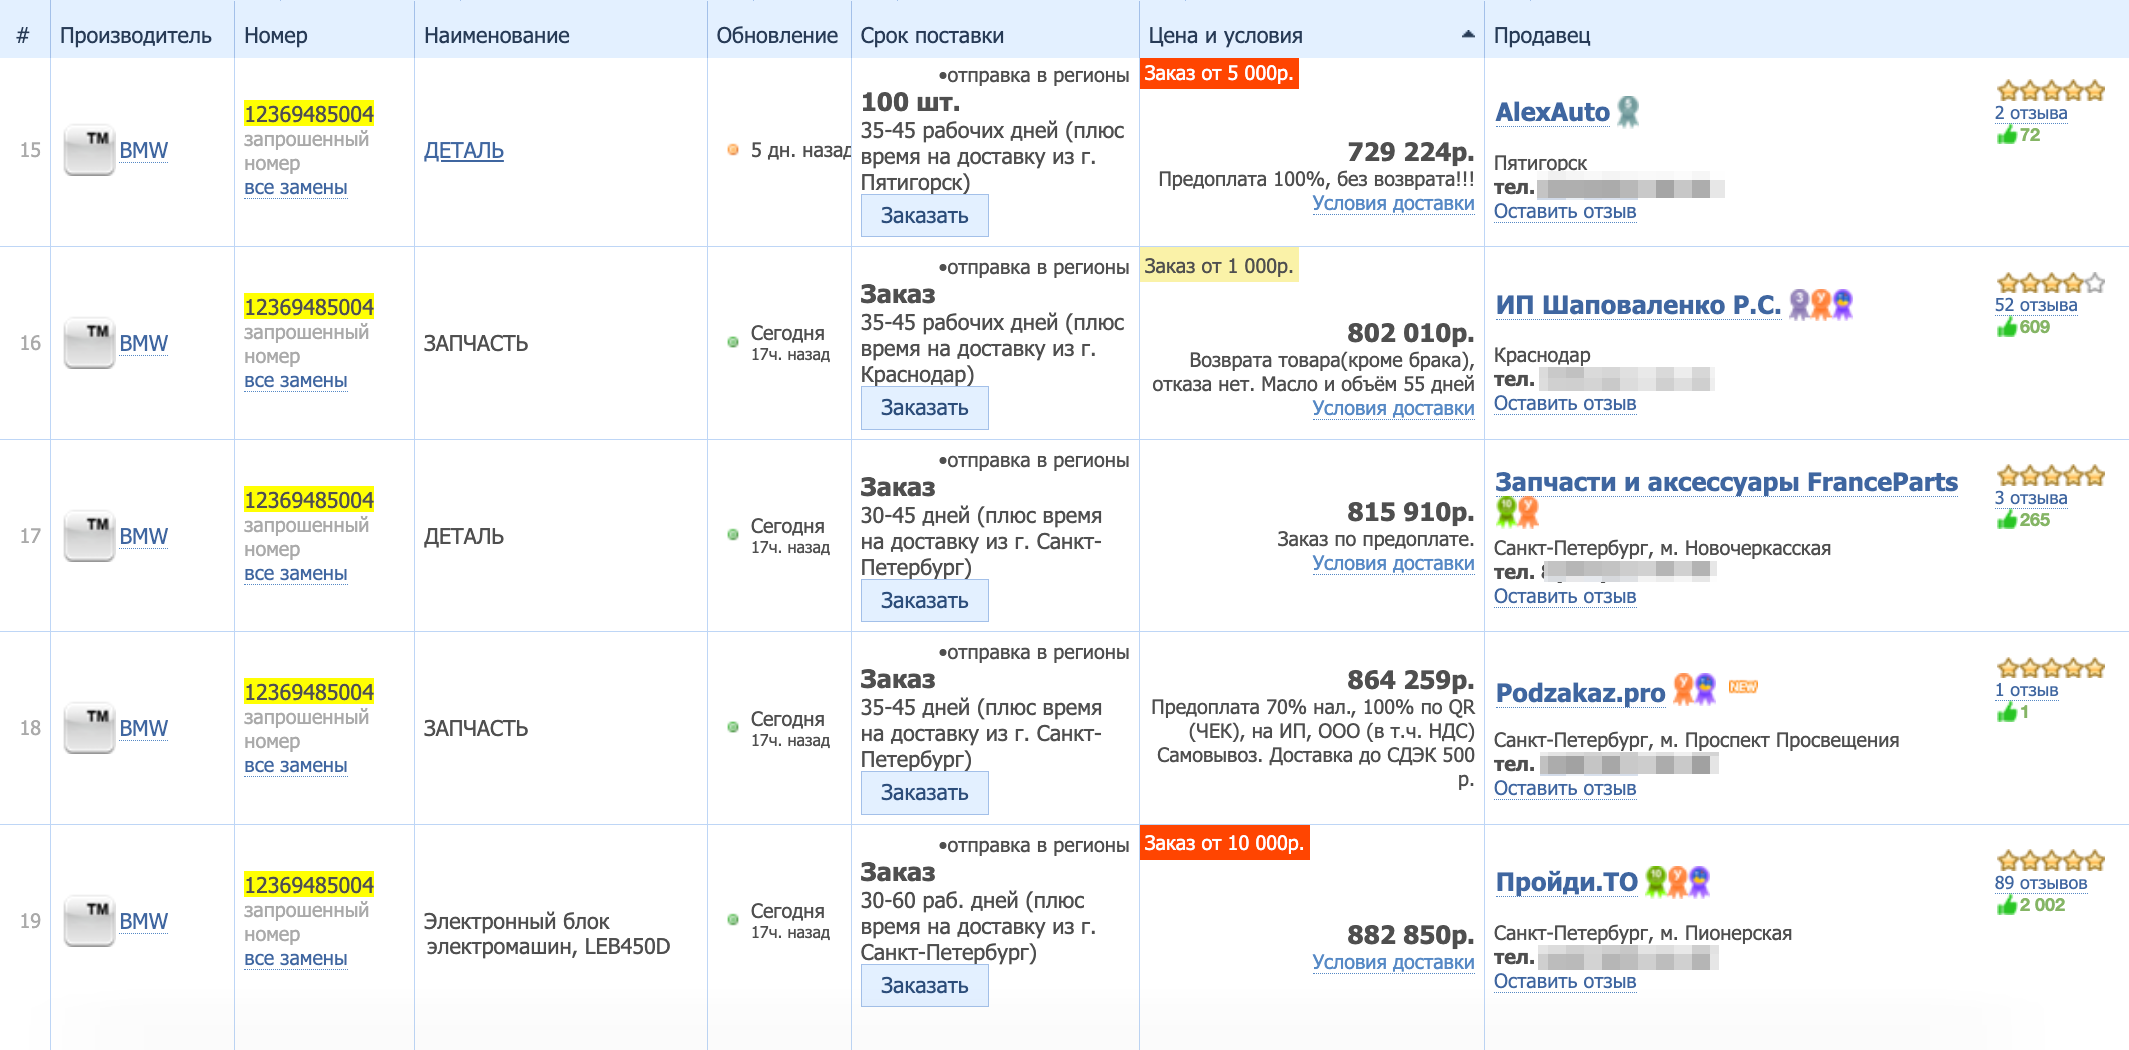
Task: Open the 52 отзыва reviews link
Action: [x=2036, y=305]
